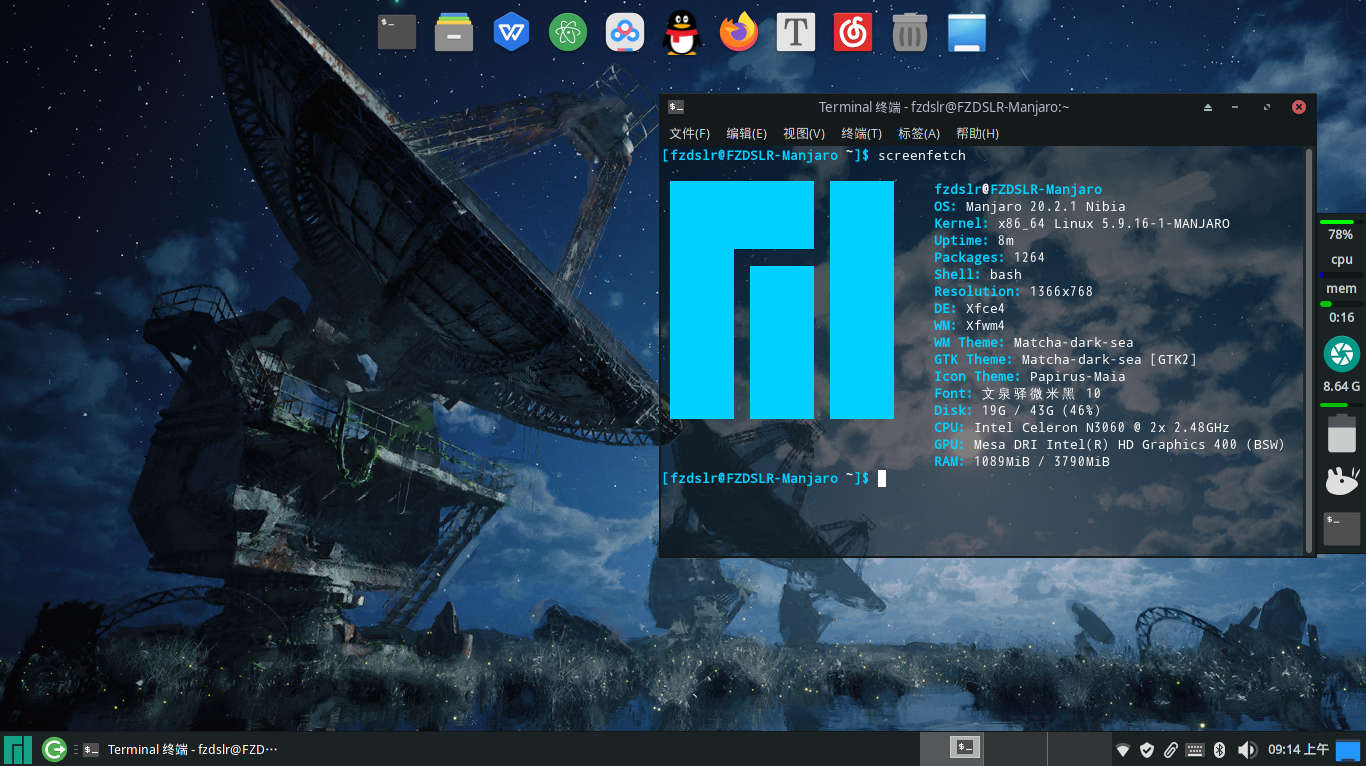Open the Manjaro application menu
The height and width of the screenshot is (766, 1366).
point(18,749)
